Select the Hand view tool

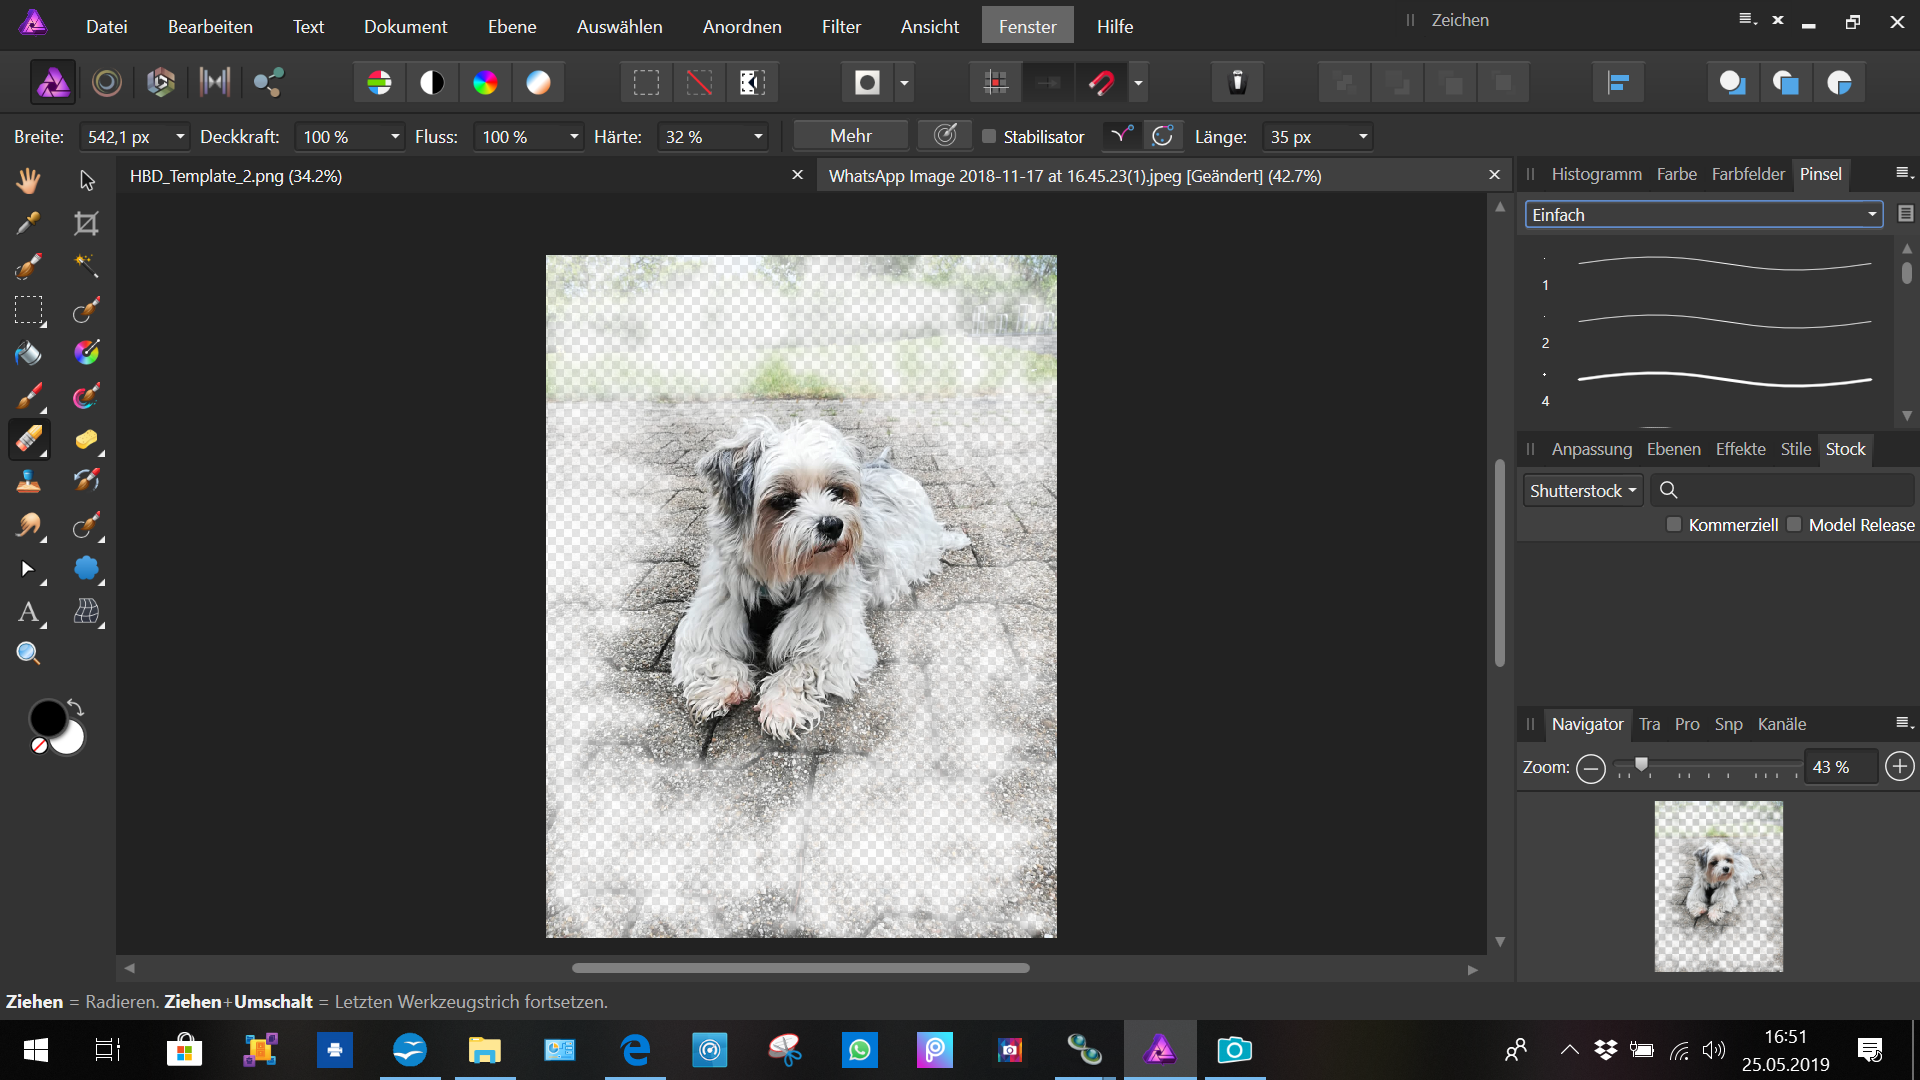click(x=28, y=180)
